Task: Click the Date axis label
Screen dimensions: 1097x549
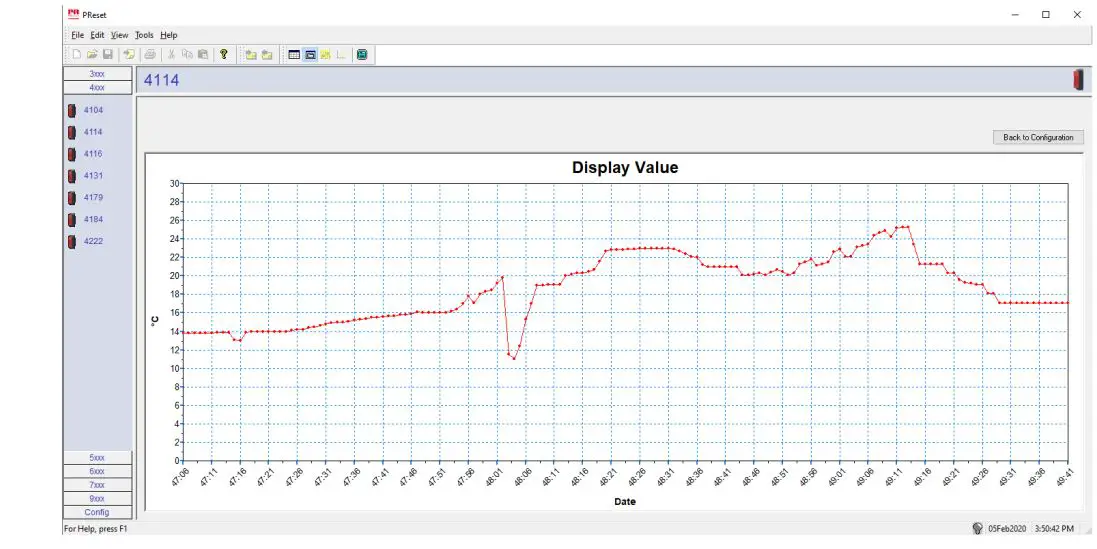Action: coord(625,501)
